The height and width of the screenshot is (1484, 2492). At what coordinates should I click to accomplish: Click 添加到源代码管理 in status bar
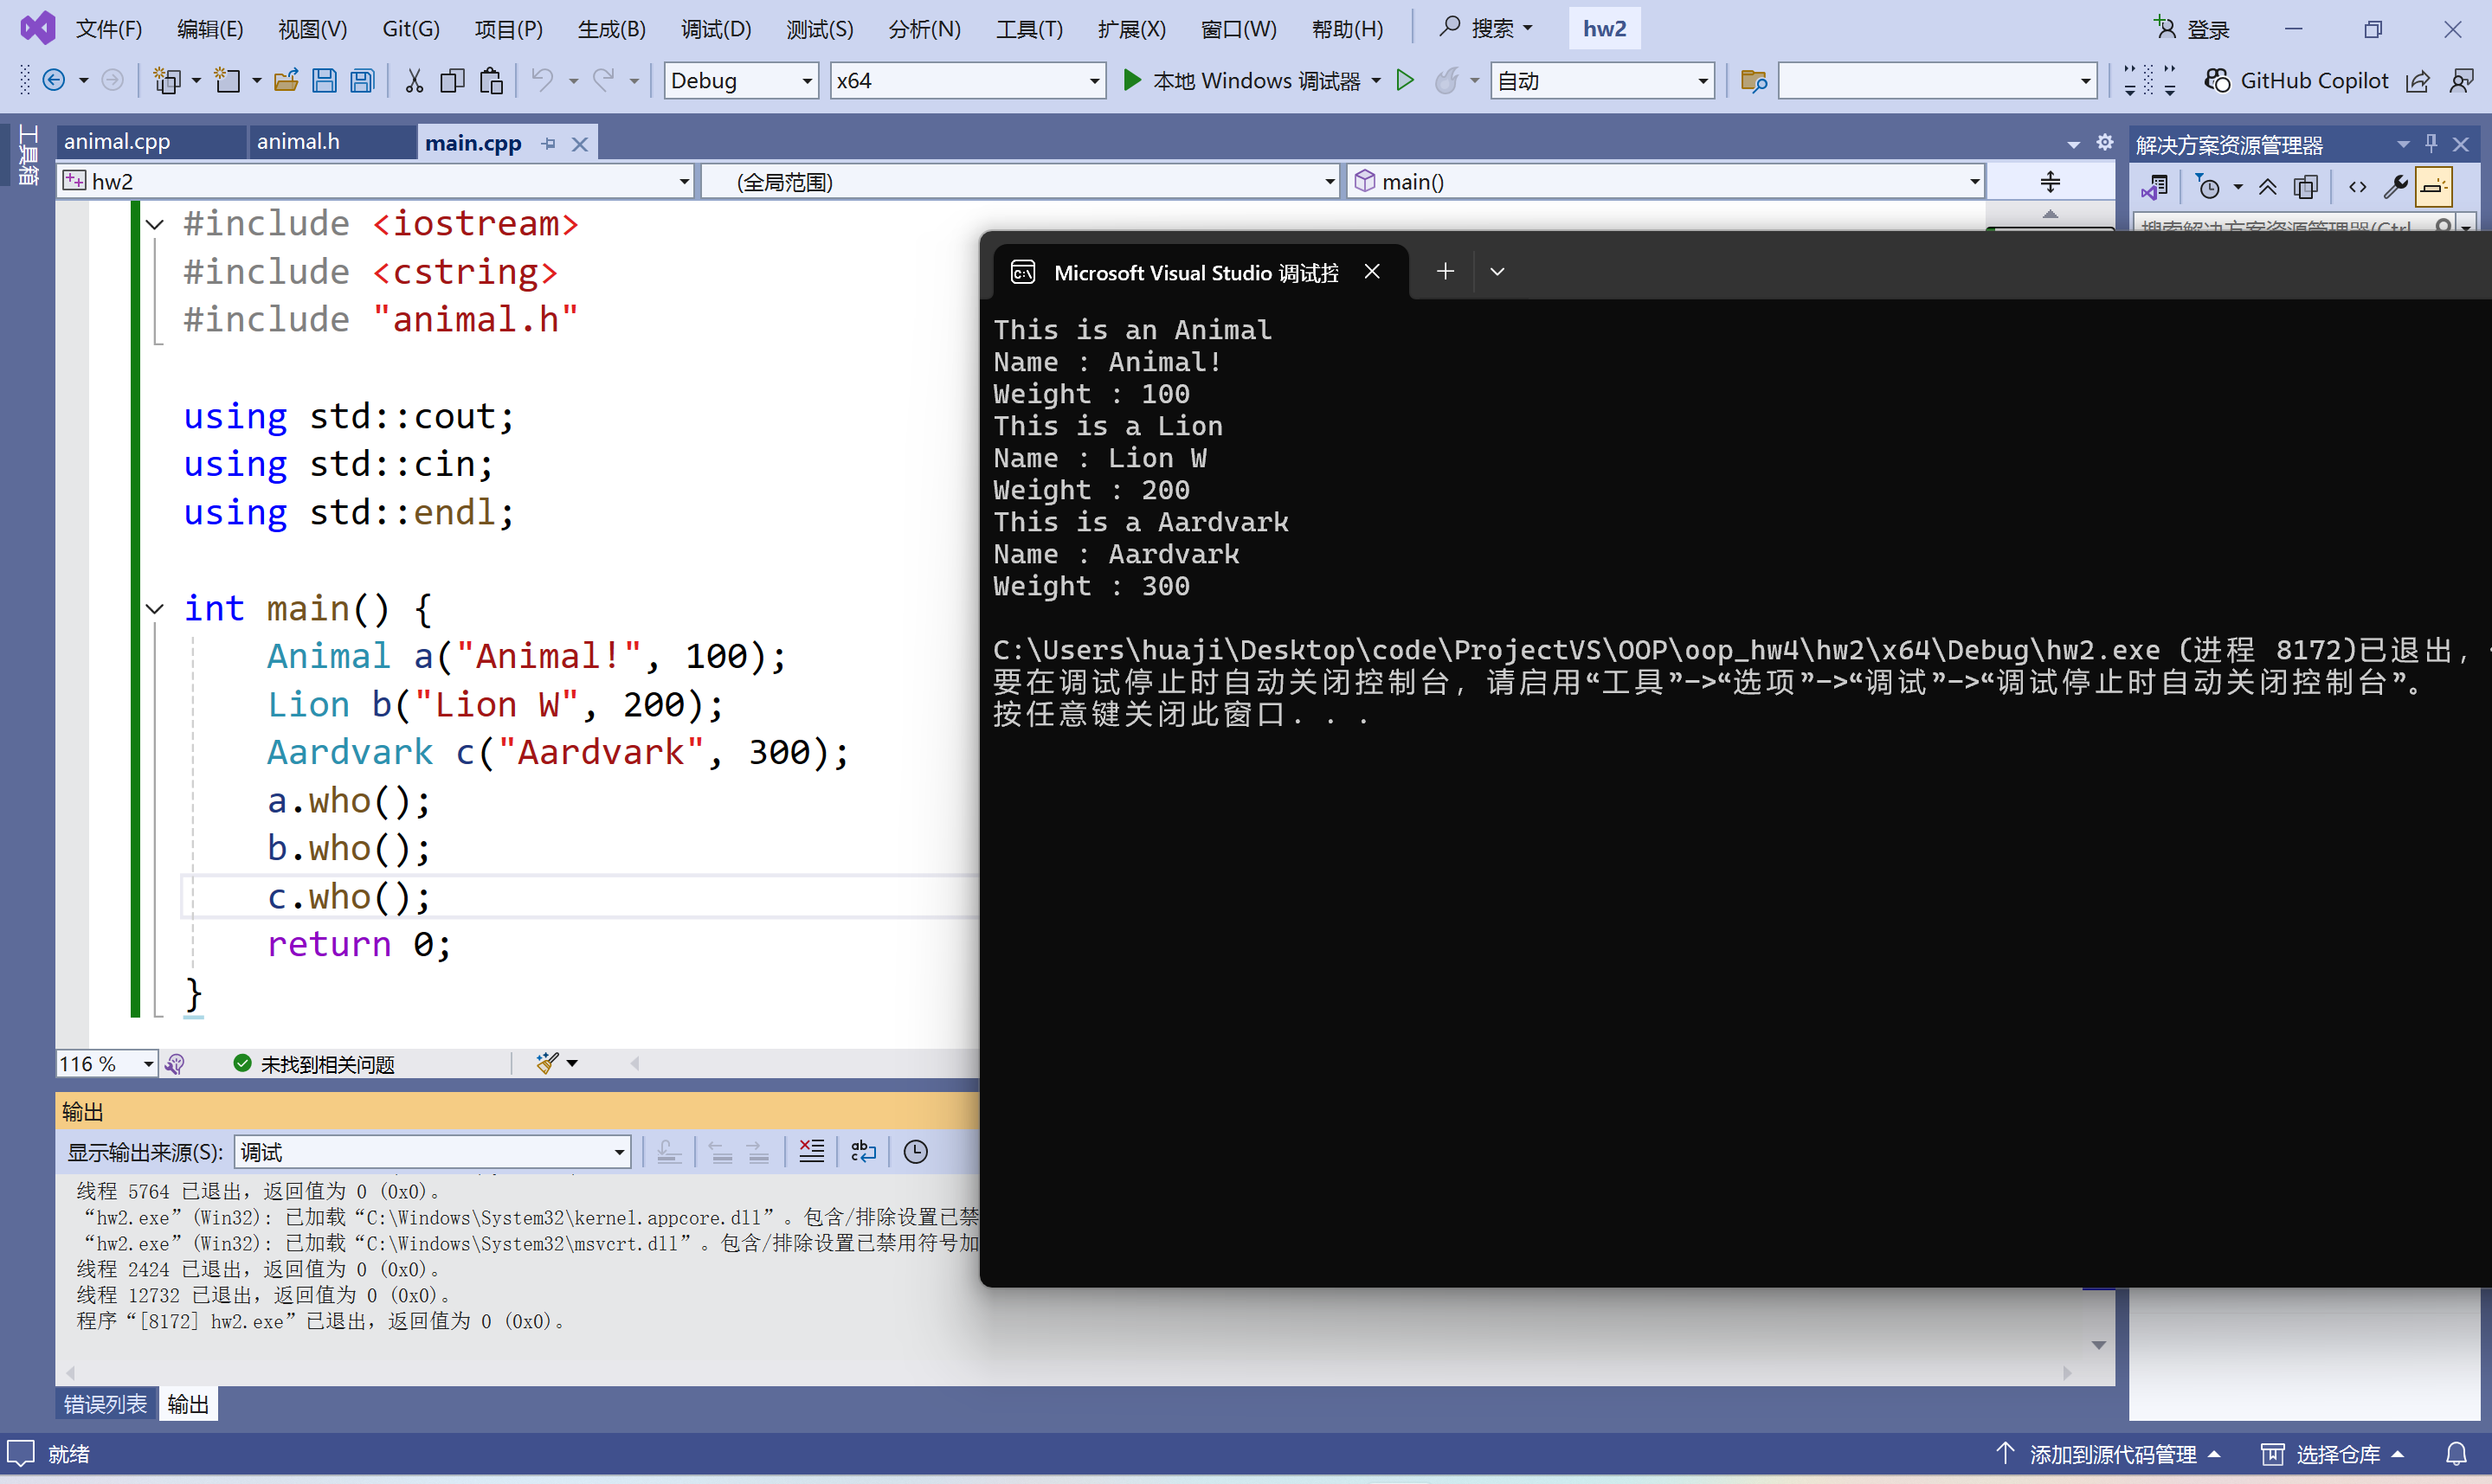(2111, 1454)
